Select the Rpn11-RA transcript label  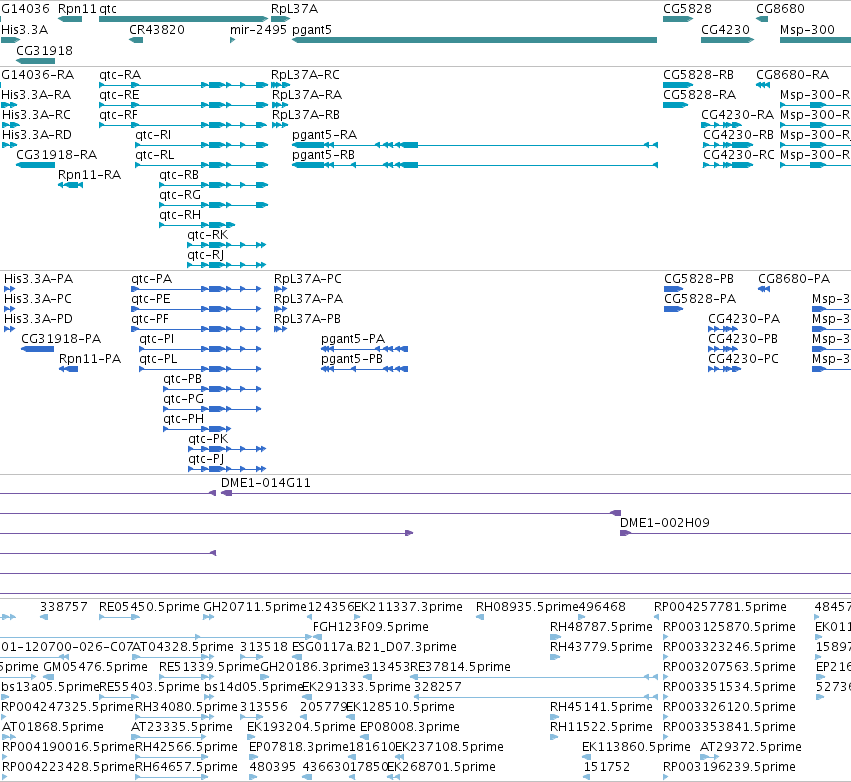[90, 175]
